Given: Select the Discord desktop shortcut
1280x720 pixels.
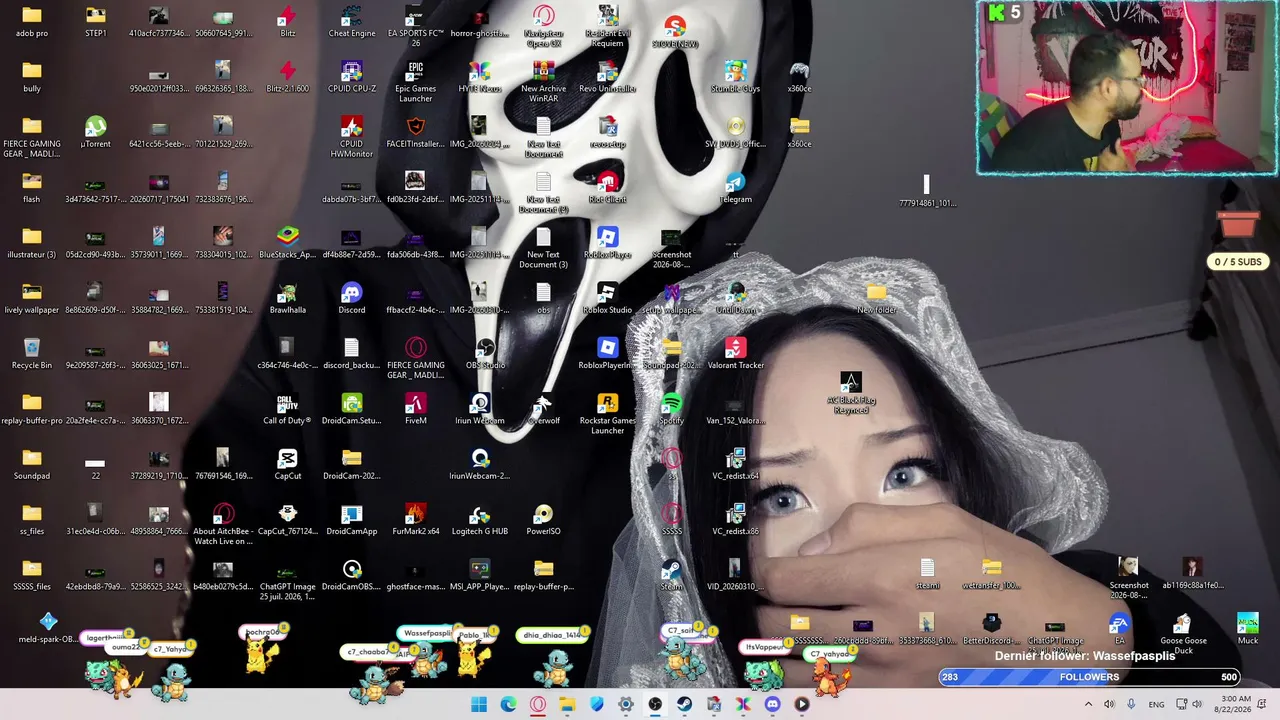Looking at the screenshot, I should 352,298.
